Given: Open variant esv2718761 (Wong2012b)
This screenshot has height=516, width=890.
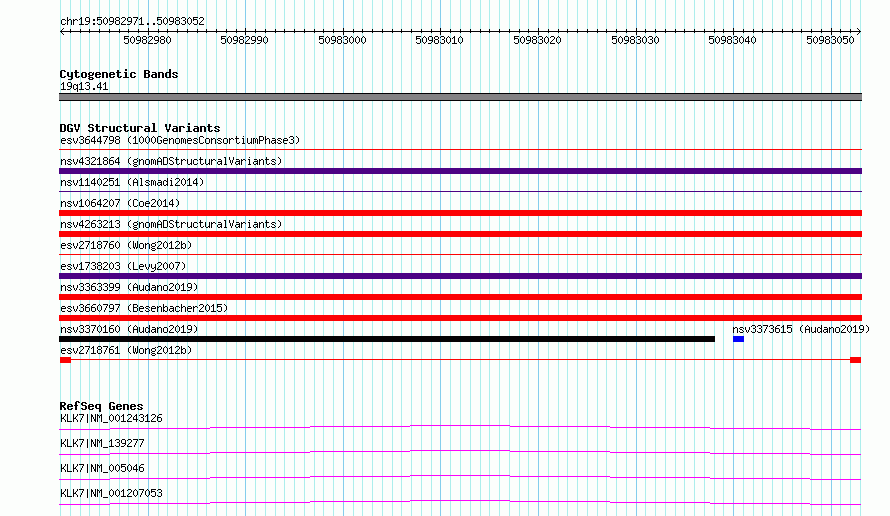Looking at the screenshot, I should tap(126, 350).
